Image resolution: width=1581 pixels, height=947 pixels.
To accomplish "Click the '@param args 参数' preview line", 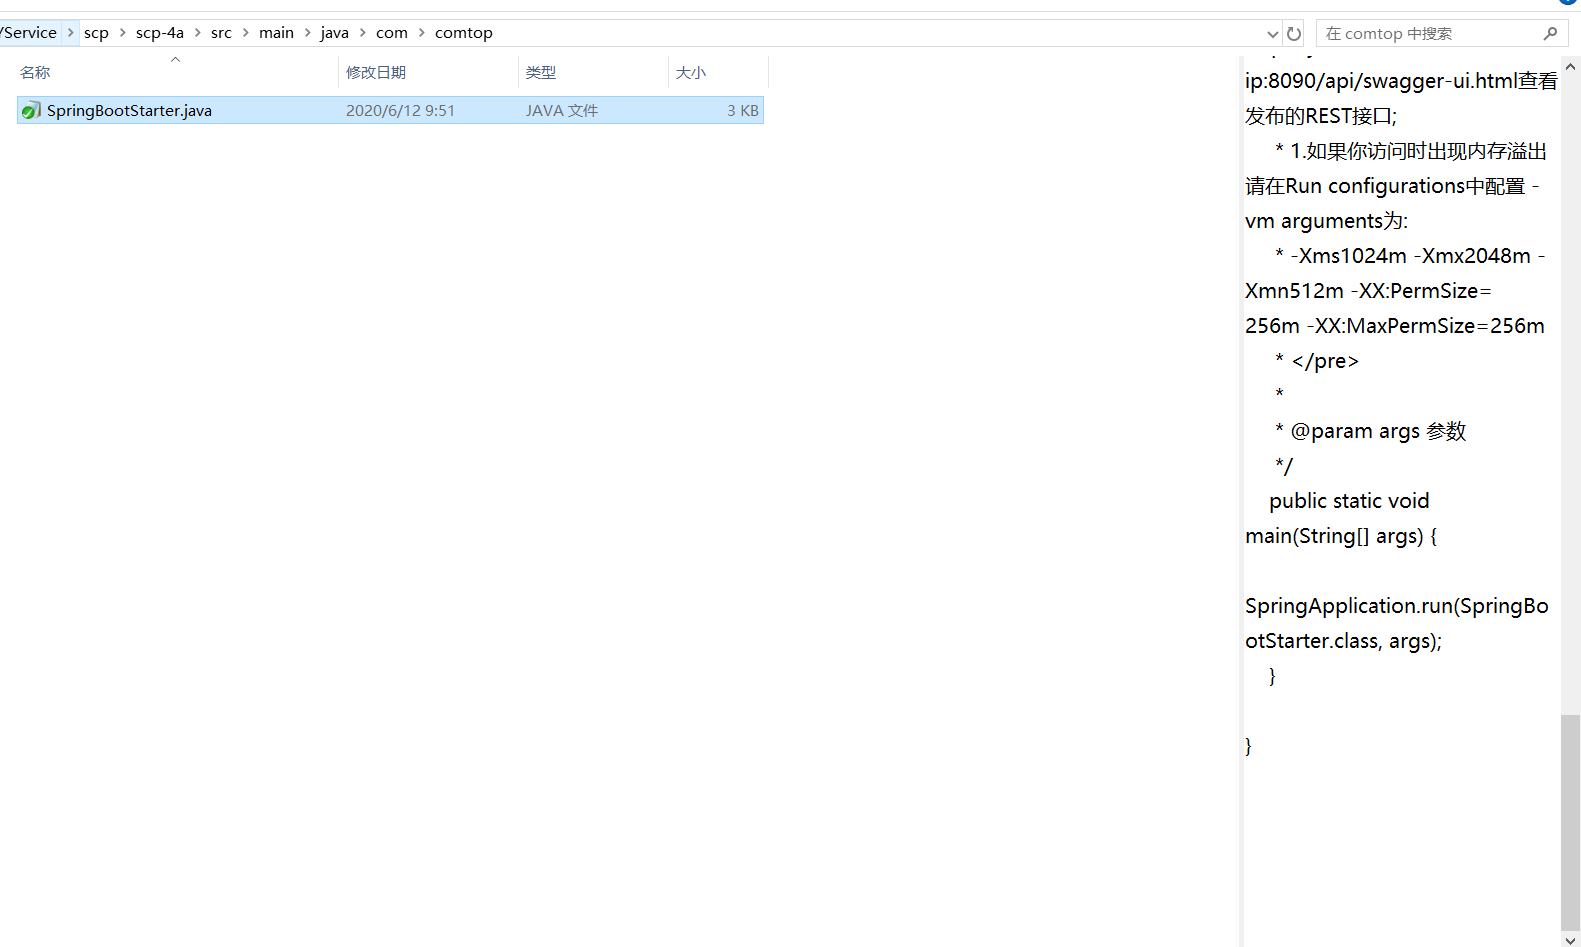I will click(x=1371, y=431).
